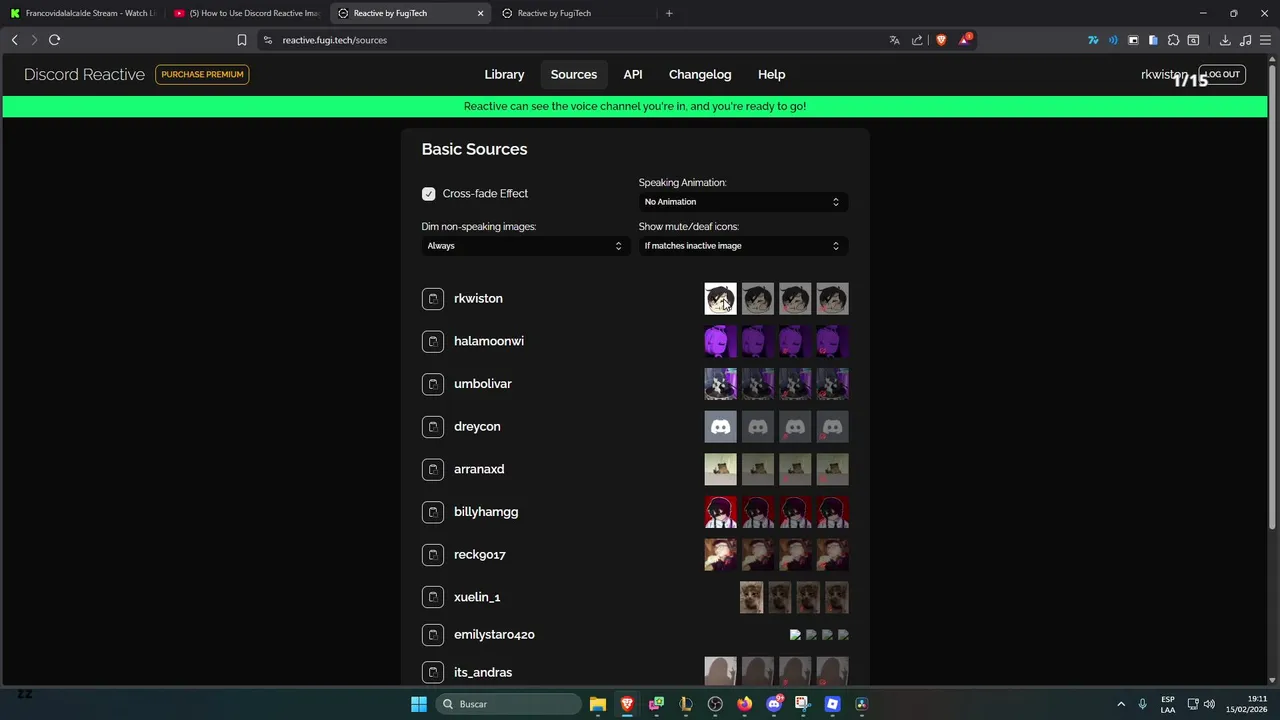
Task: Open the Show mute/deaf icons dropdown
Action: click(x=743, y=246)
